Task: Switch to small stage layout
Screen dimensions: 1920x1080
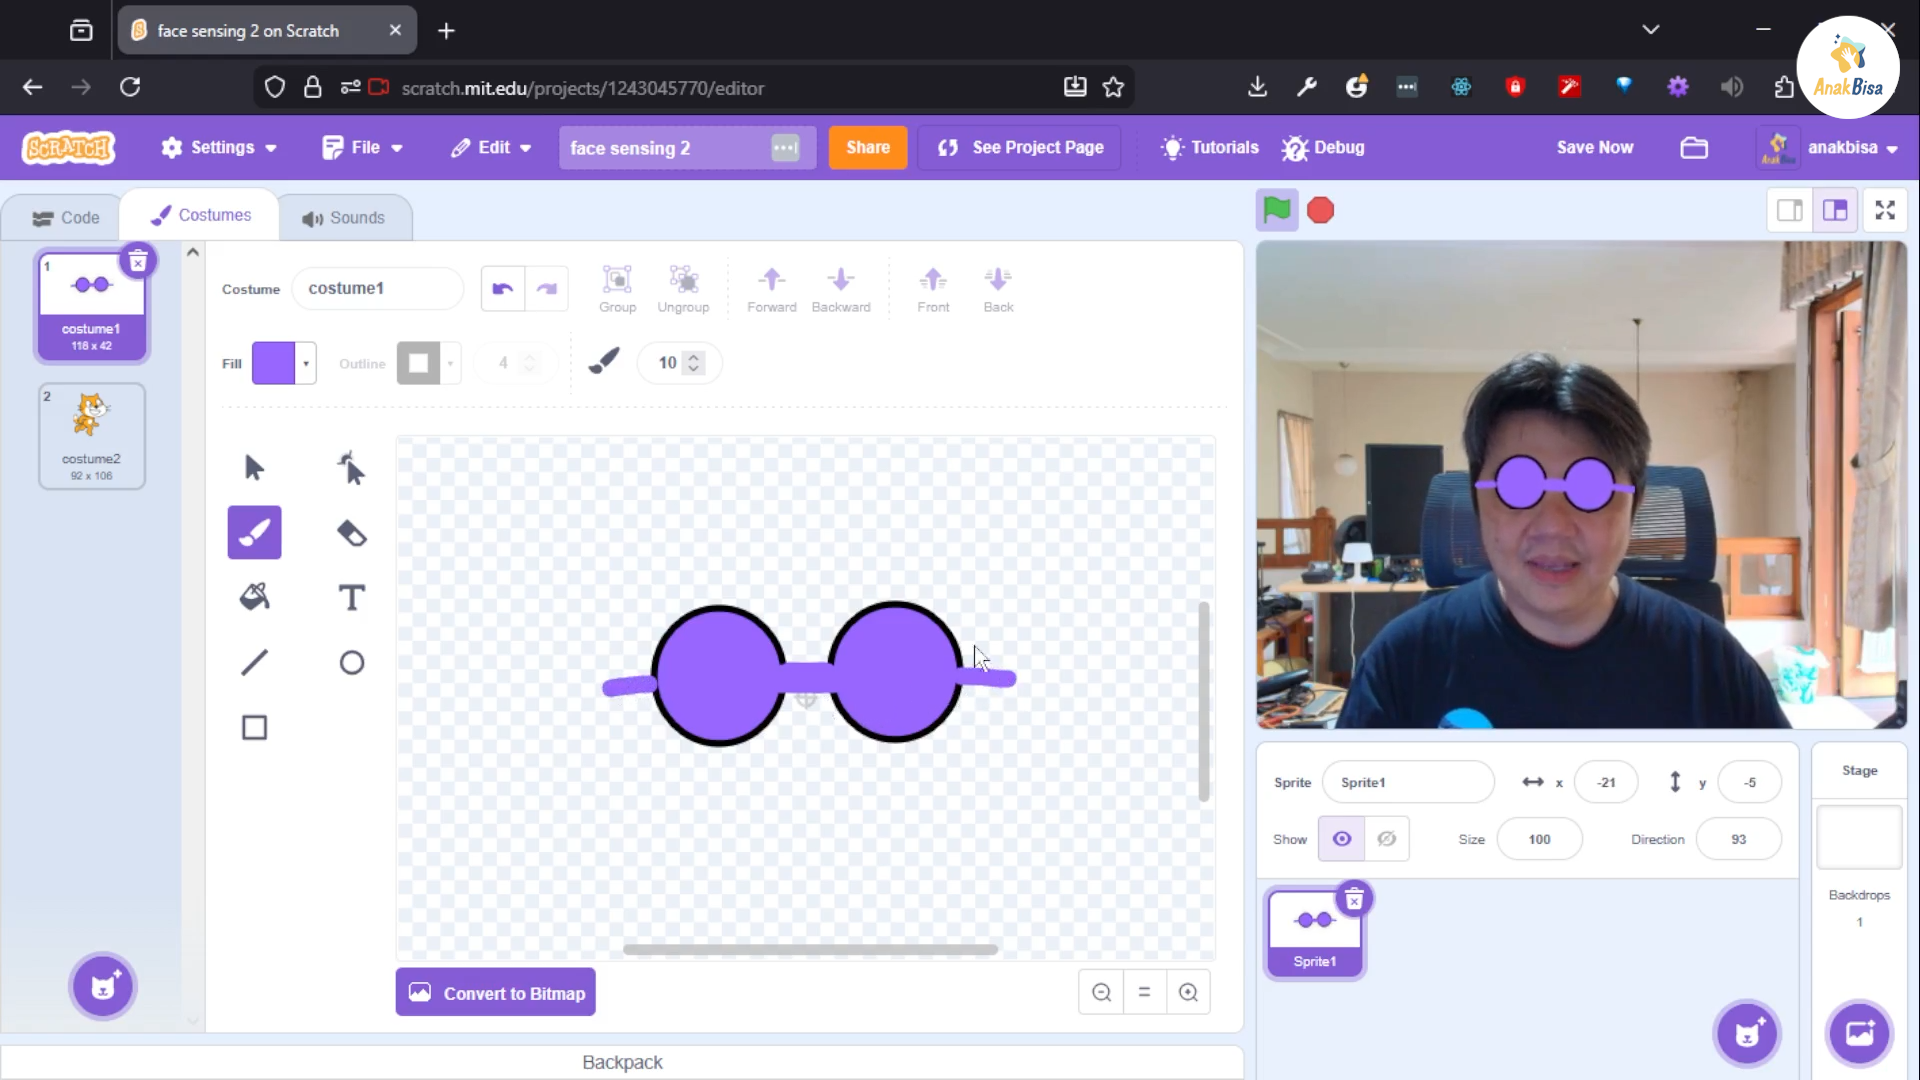Action: (1789, 210)
